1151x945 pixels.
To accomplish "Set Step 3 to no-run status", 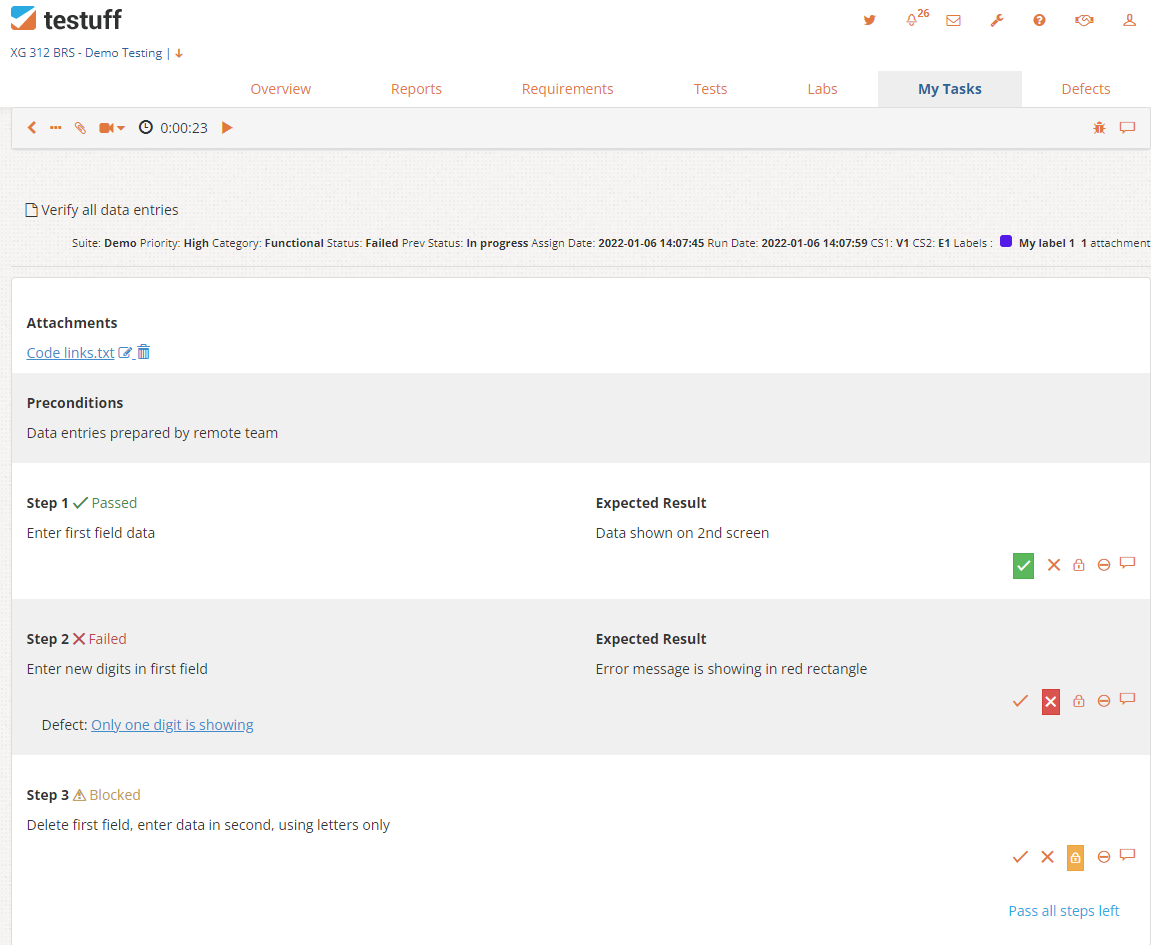I will (x=1103, y=857).
